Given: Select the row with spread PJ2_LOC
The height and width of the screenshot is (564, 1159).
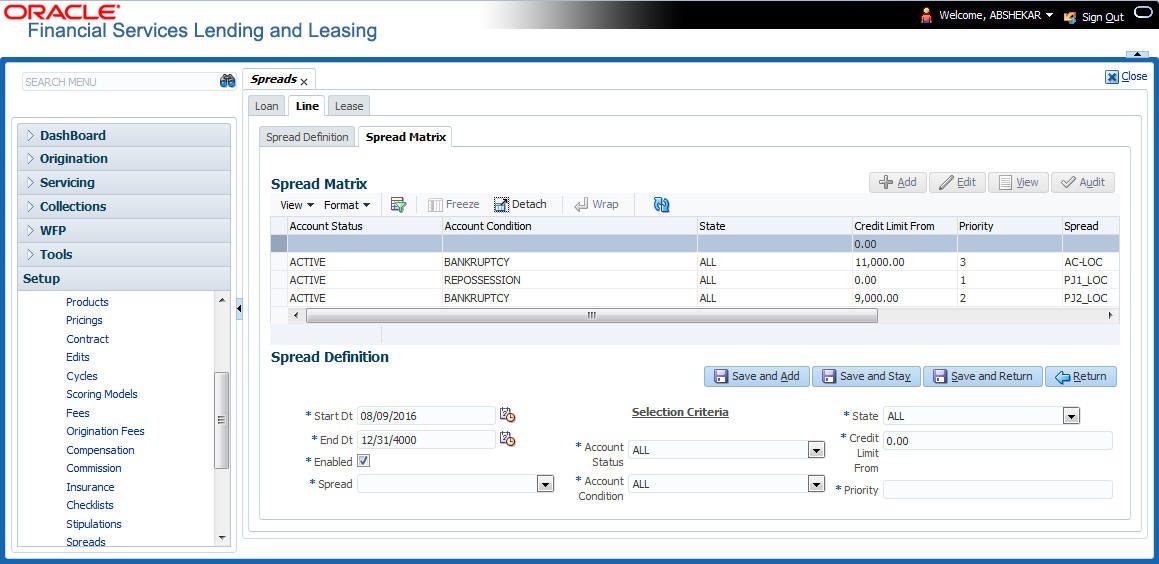Looking at the screenshot, I should coord(695,298).
